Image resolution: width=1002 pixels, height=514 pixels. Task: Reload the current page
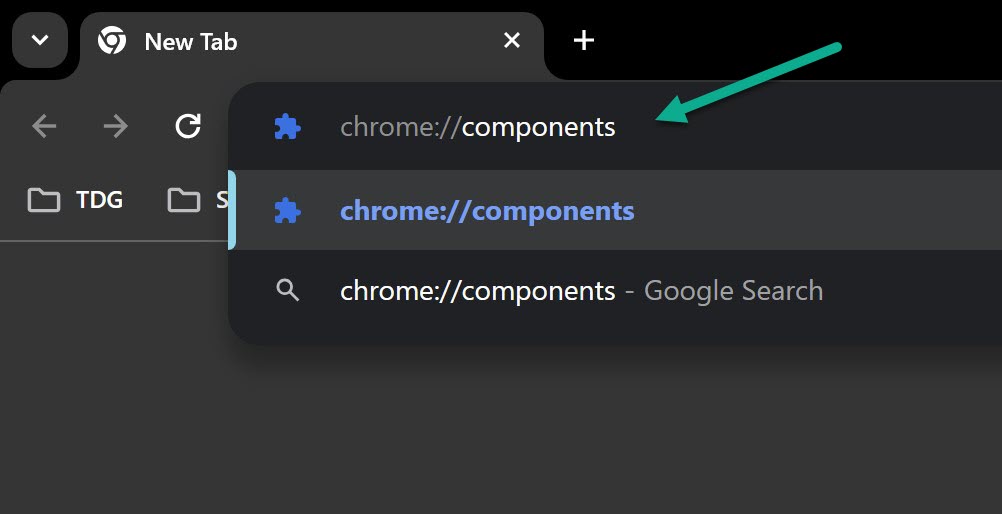tap(188, 126)
